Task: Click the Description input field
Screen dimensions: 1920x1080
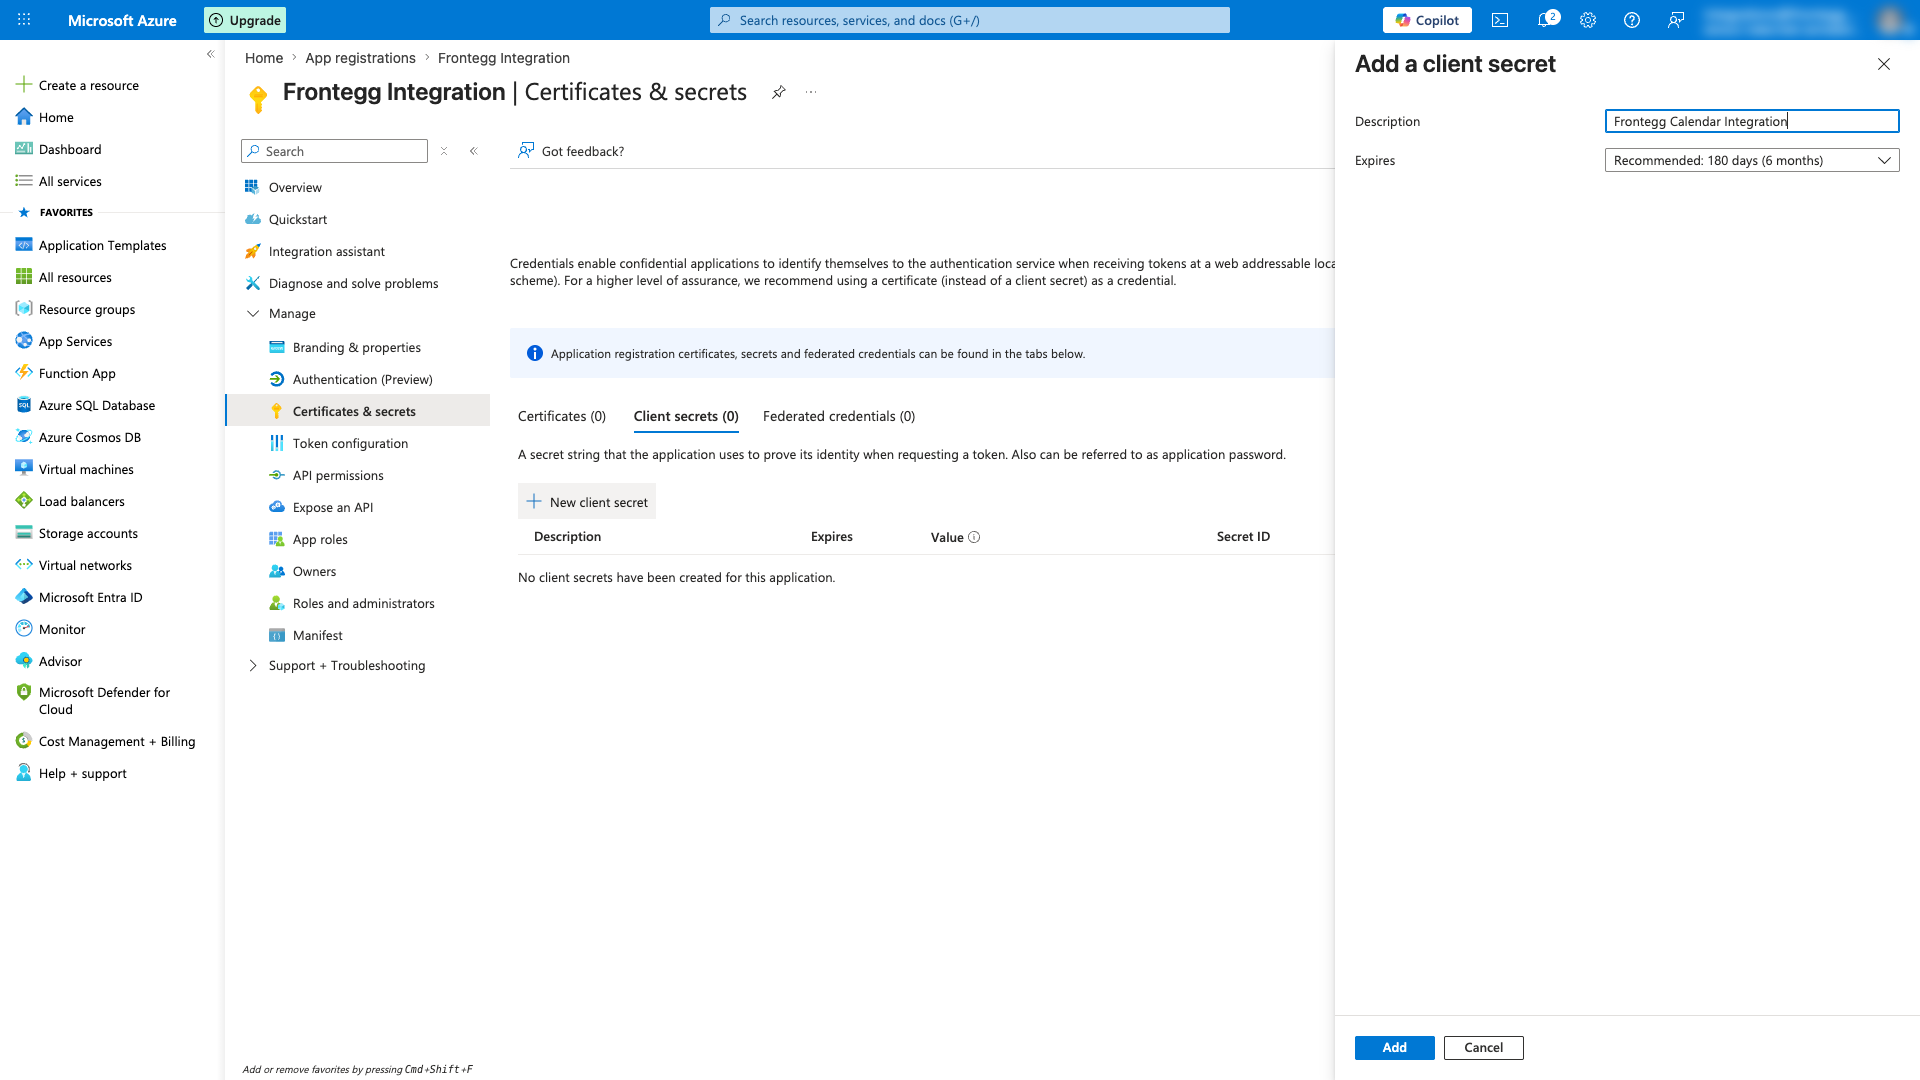Action: [1752, 121]
